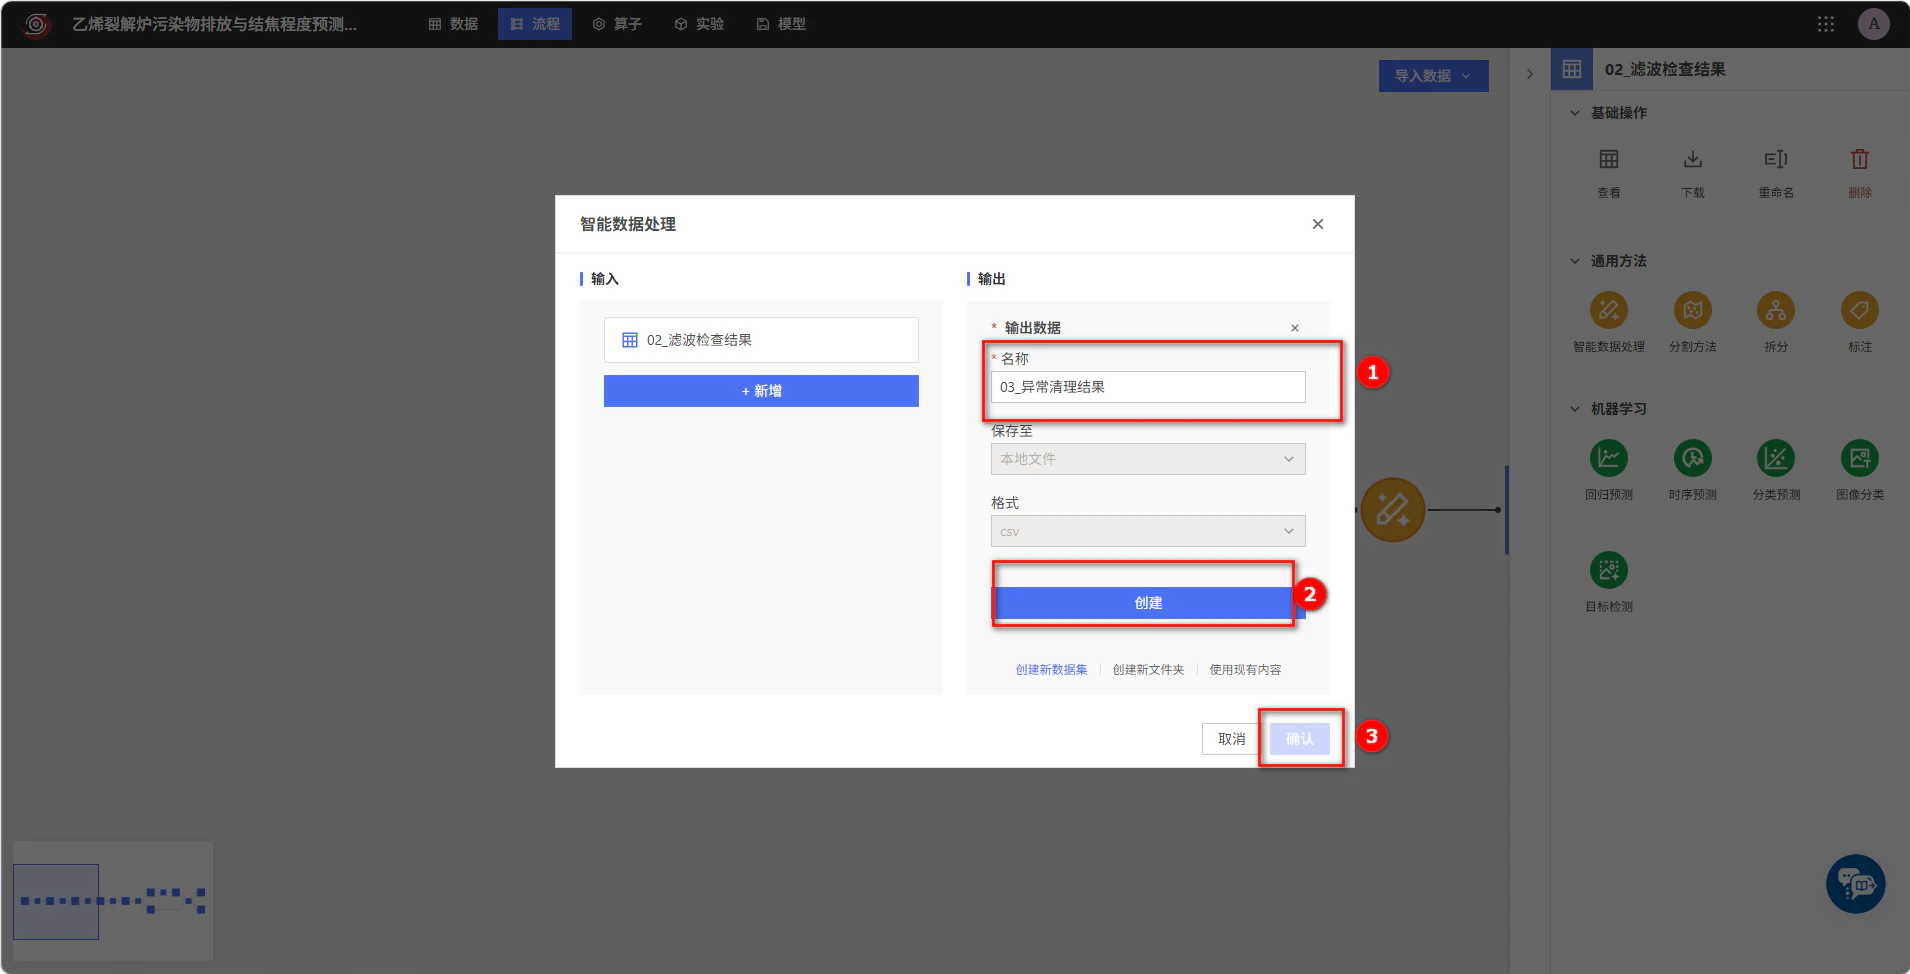Click the app logo in top-left corner

point(36,24)
